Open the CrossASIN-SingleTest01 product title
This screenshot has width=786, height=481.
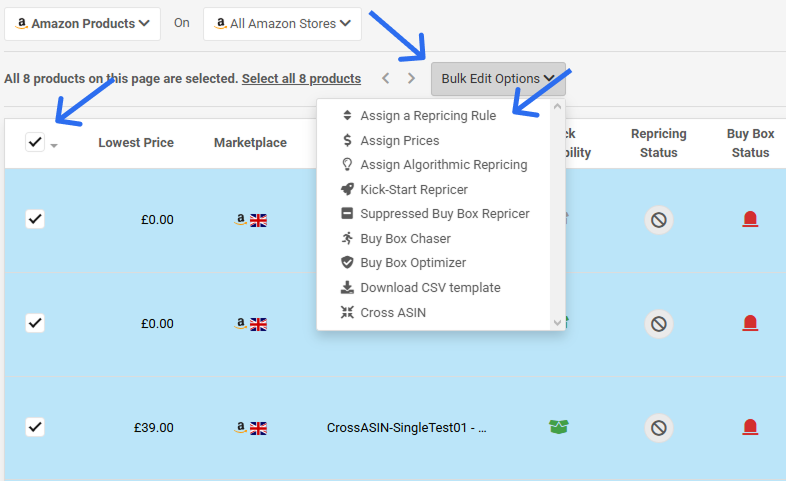tap(407, 428)
